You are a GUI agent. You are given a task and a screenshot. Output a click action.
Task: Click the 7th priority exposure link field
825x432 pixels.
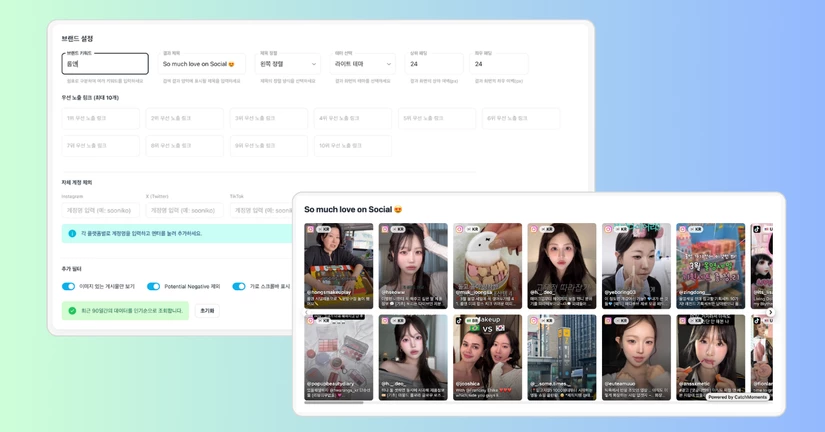point(100,146)
